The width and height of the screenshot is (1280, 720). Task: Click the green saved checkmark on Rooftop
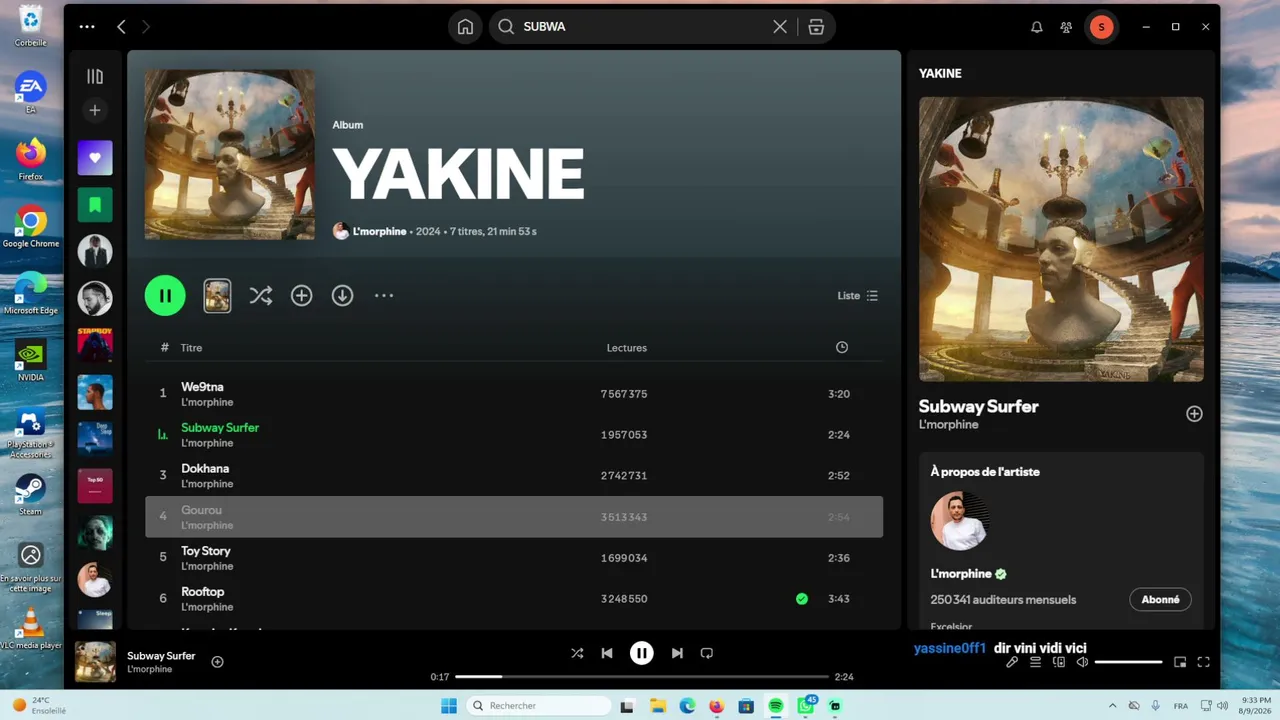[802, 599]
